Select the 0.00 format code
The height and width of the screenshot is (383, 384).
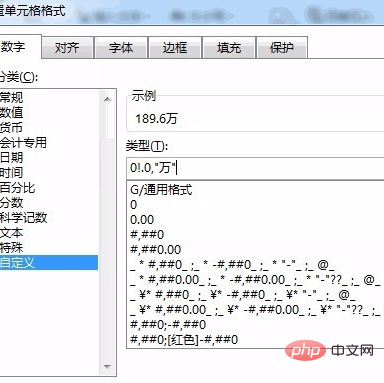pyautogui.click(x=256, y=220)
